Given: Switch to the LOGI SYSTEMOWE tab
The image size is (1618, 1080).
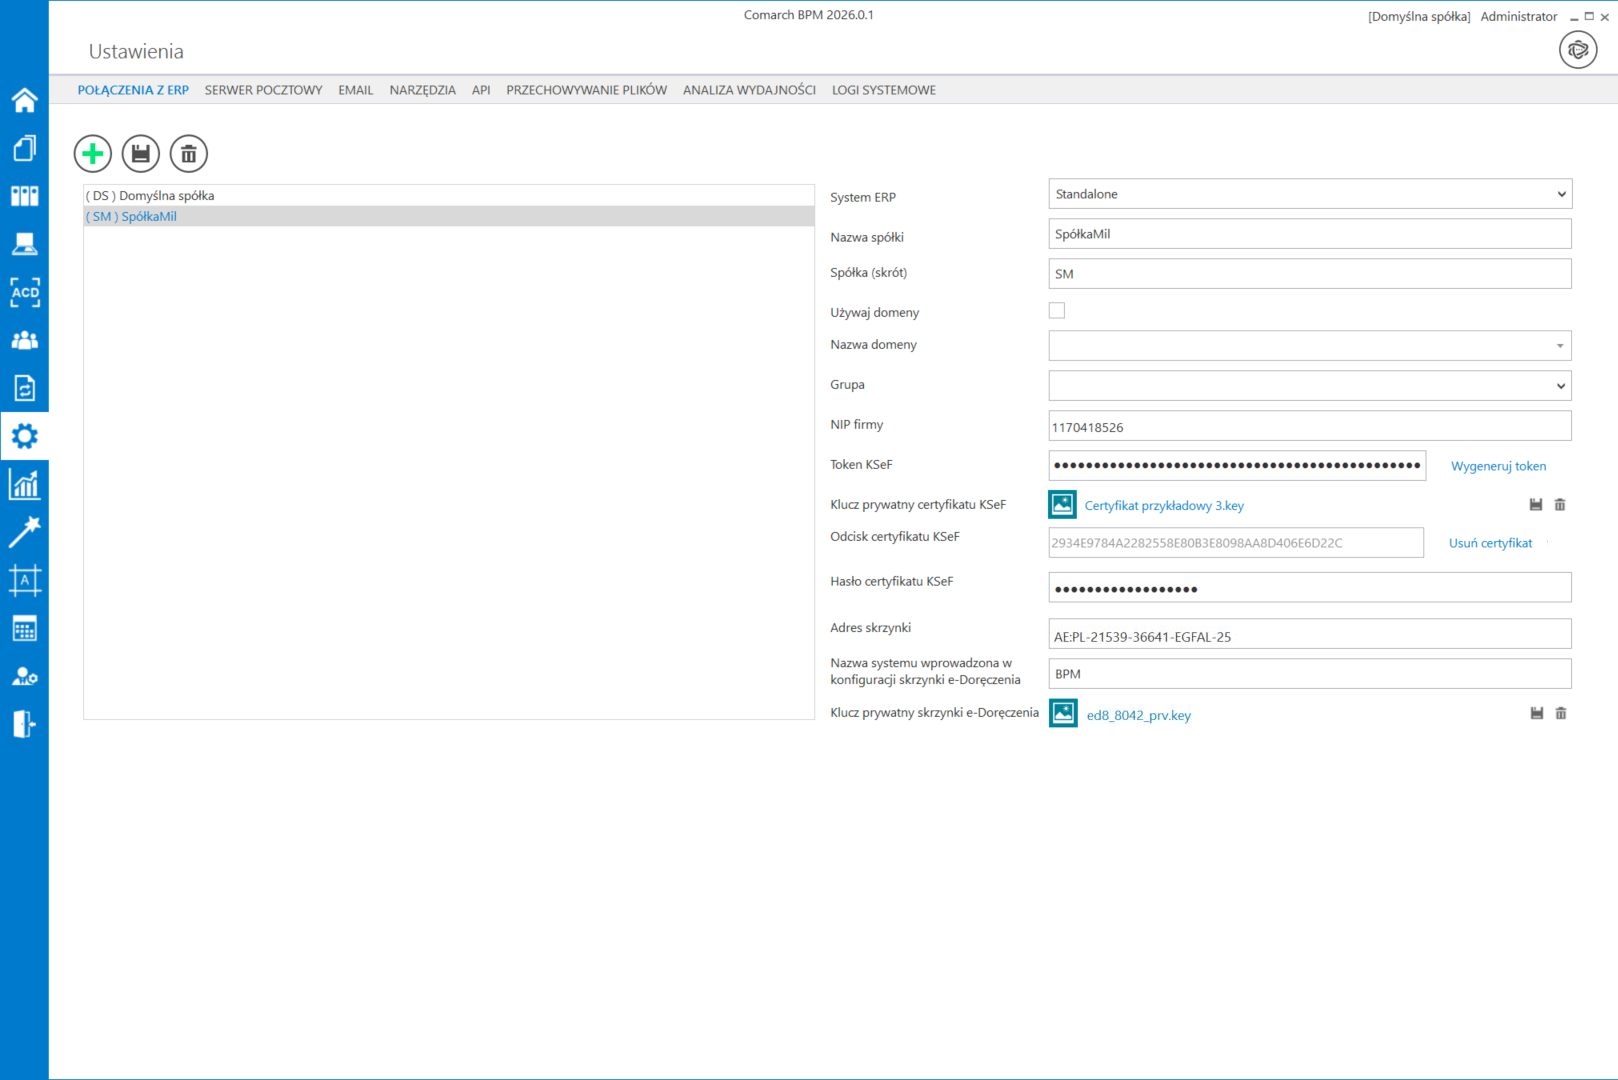Looking at the screenshot, I should [883, 90].
